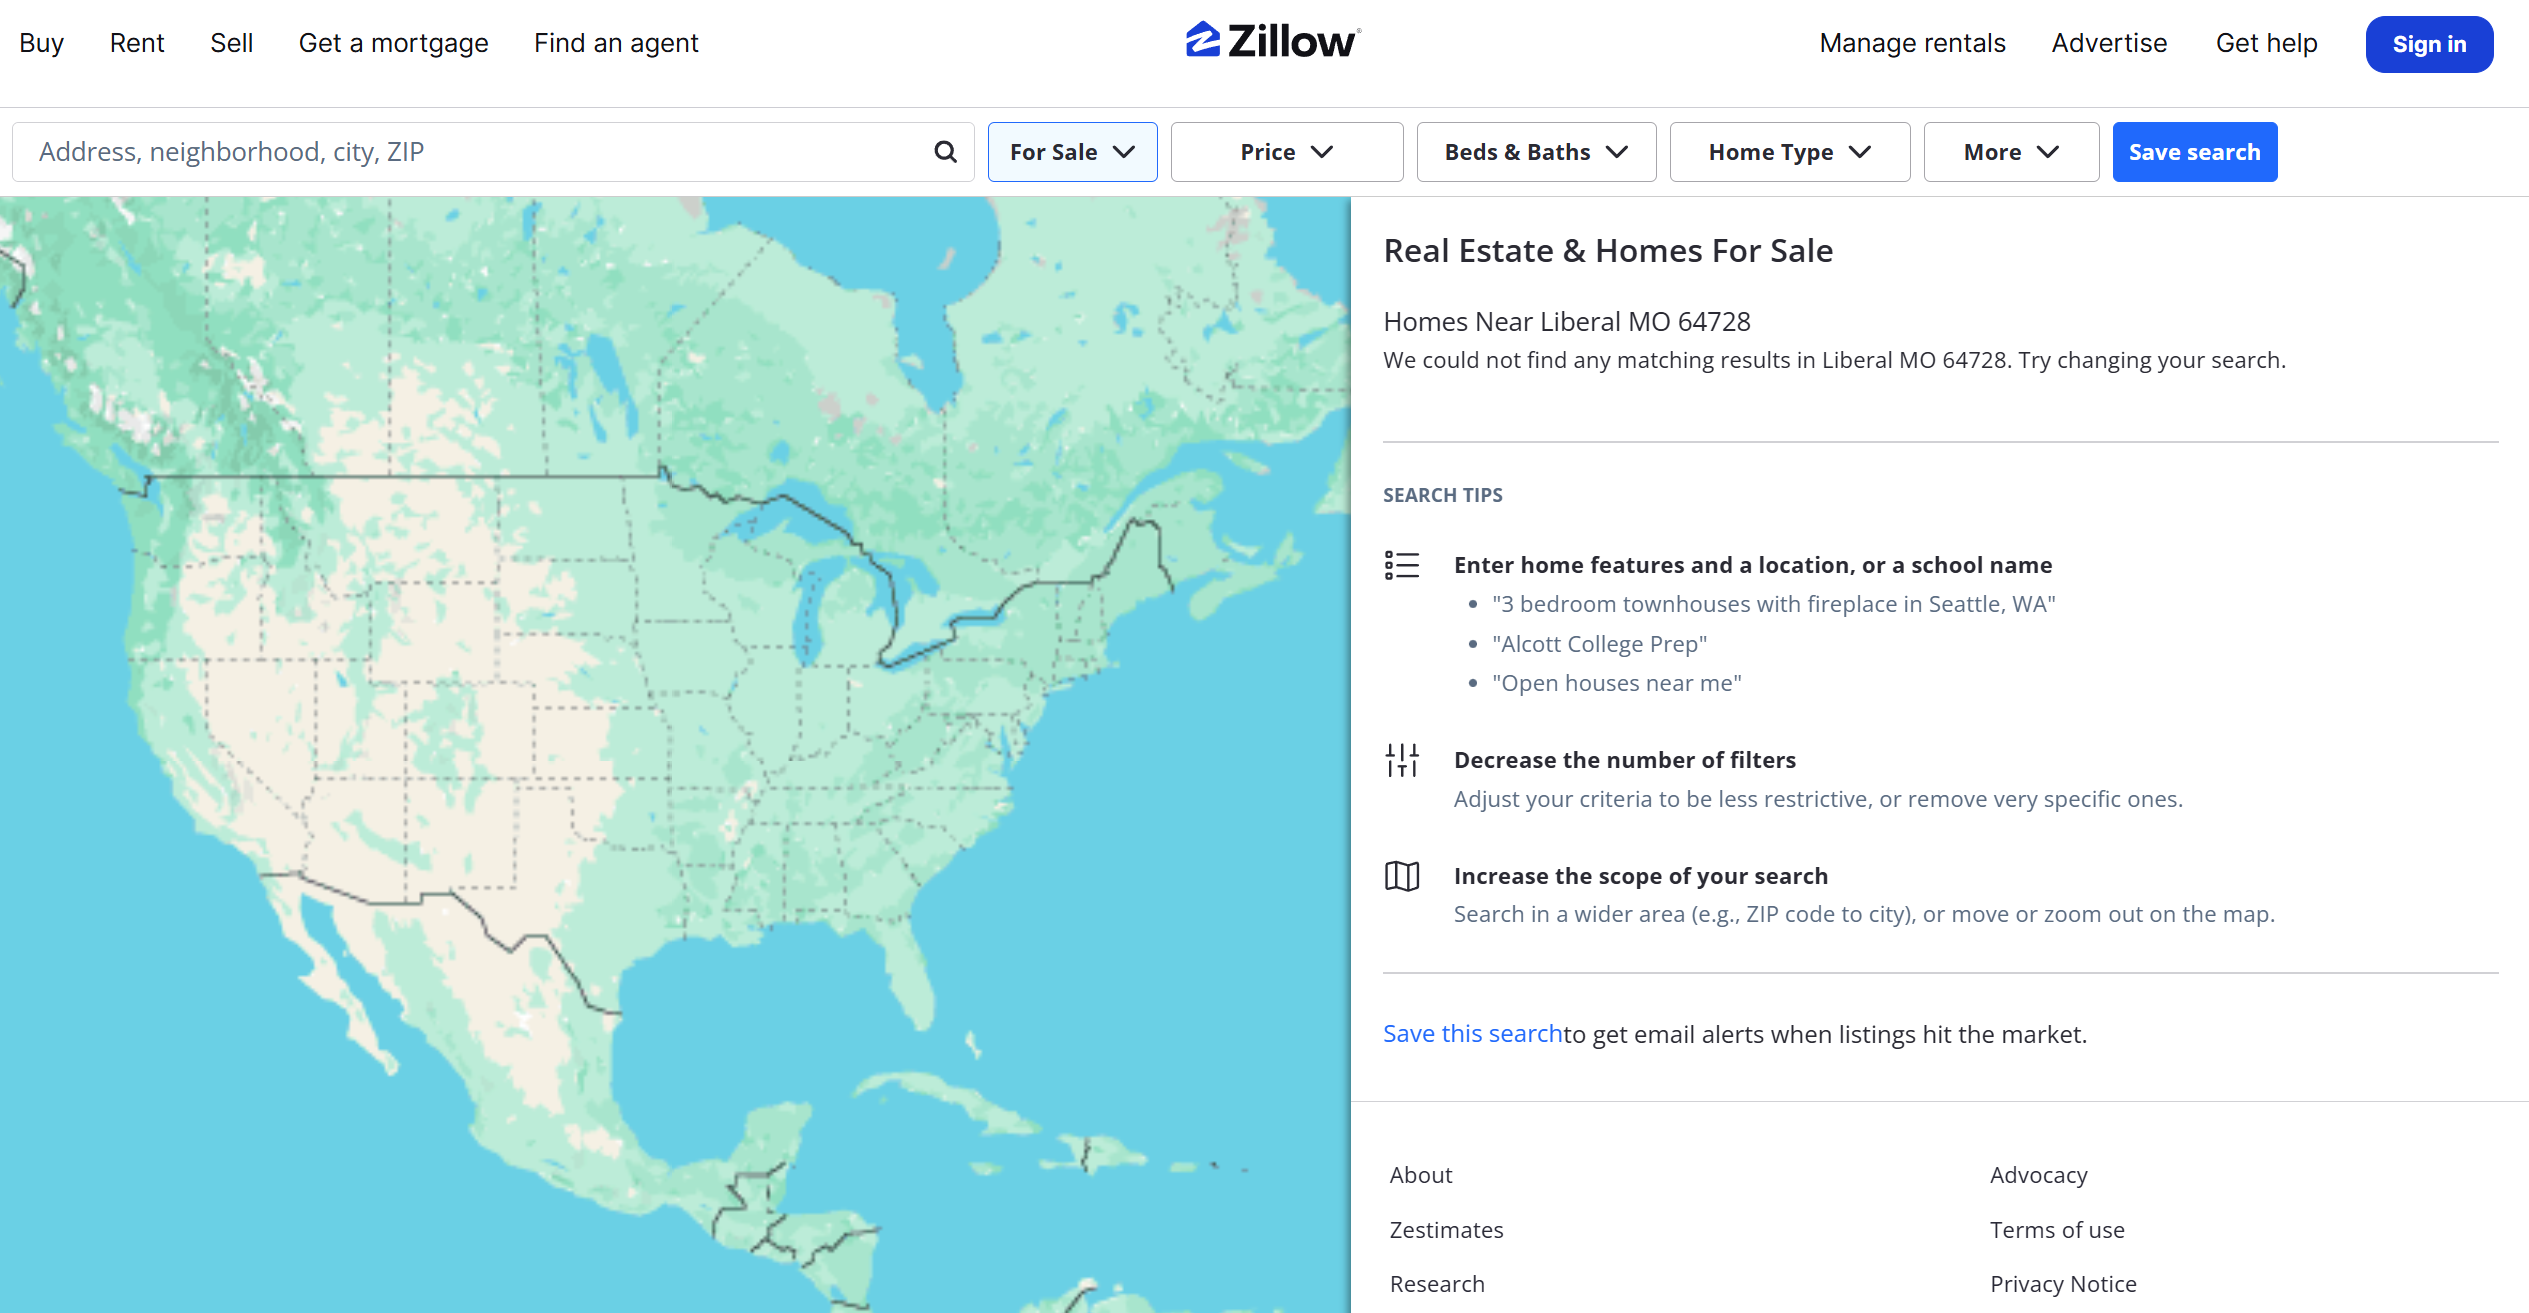Click the Home Type chevron icon
Viewport: 2529px width, 1313px height.
[x=1861, y=152]
